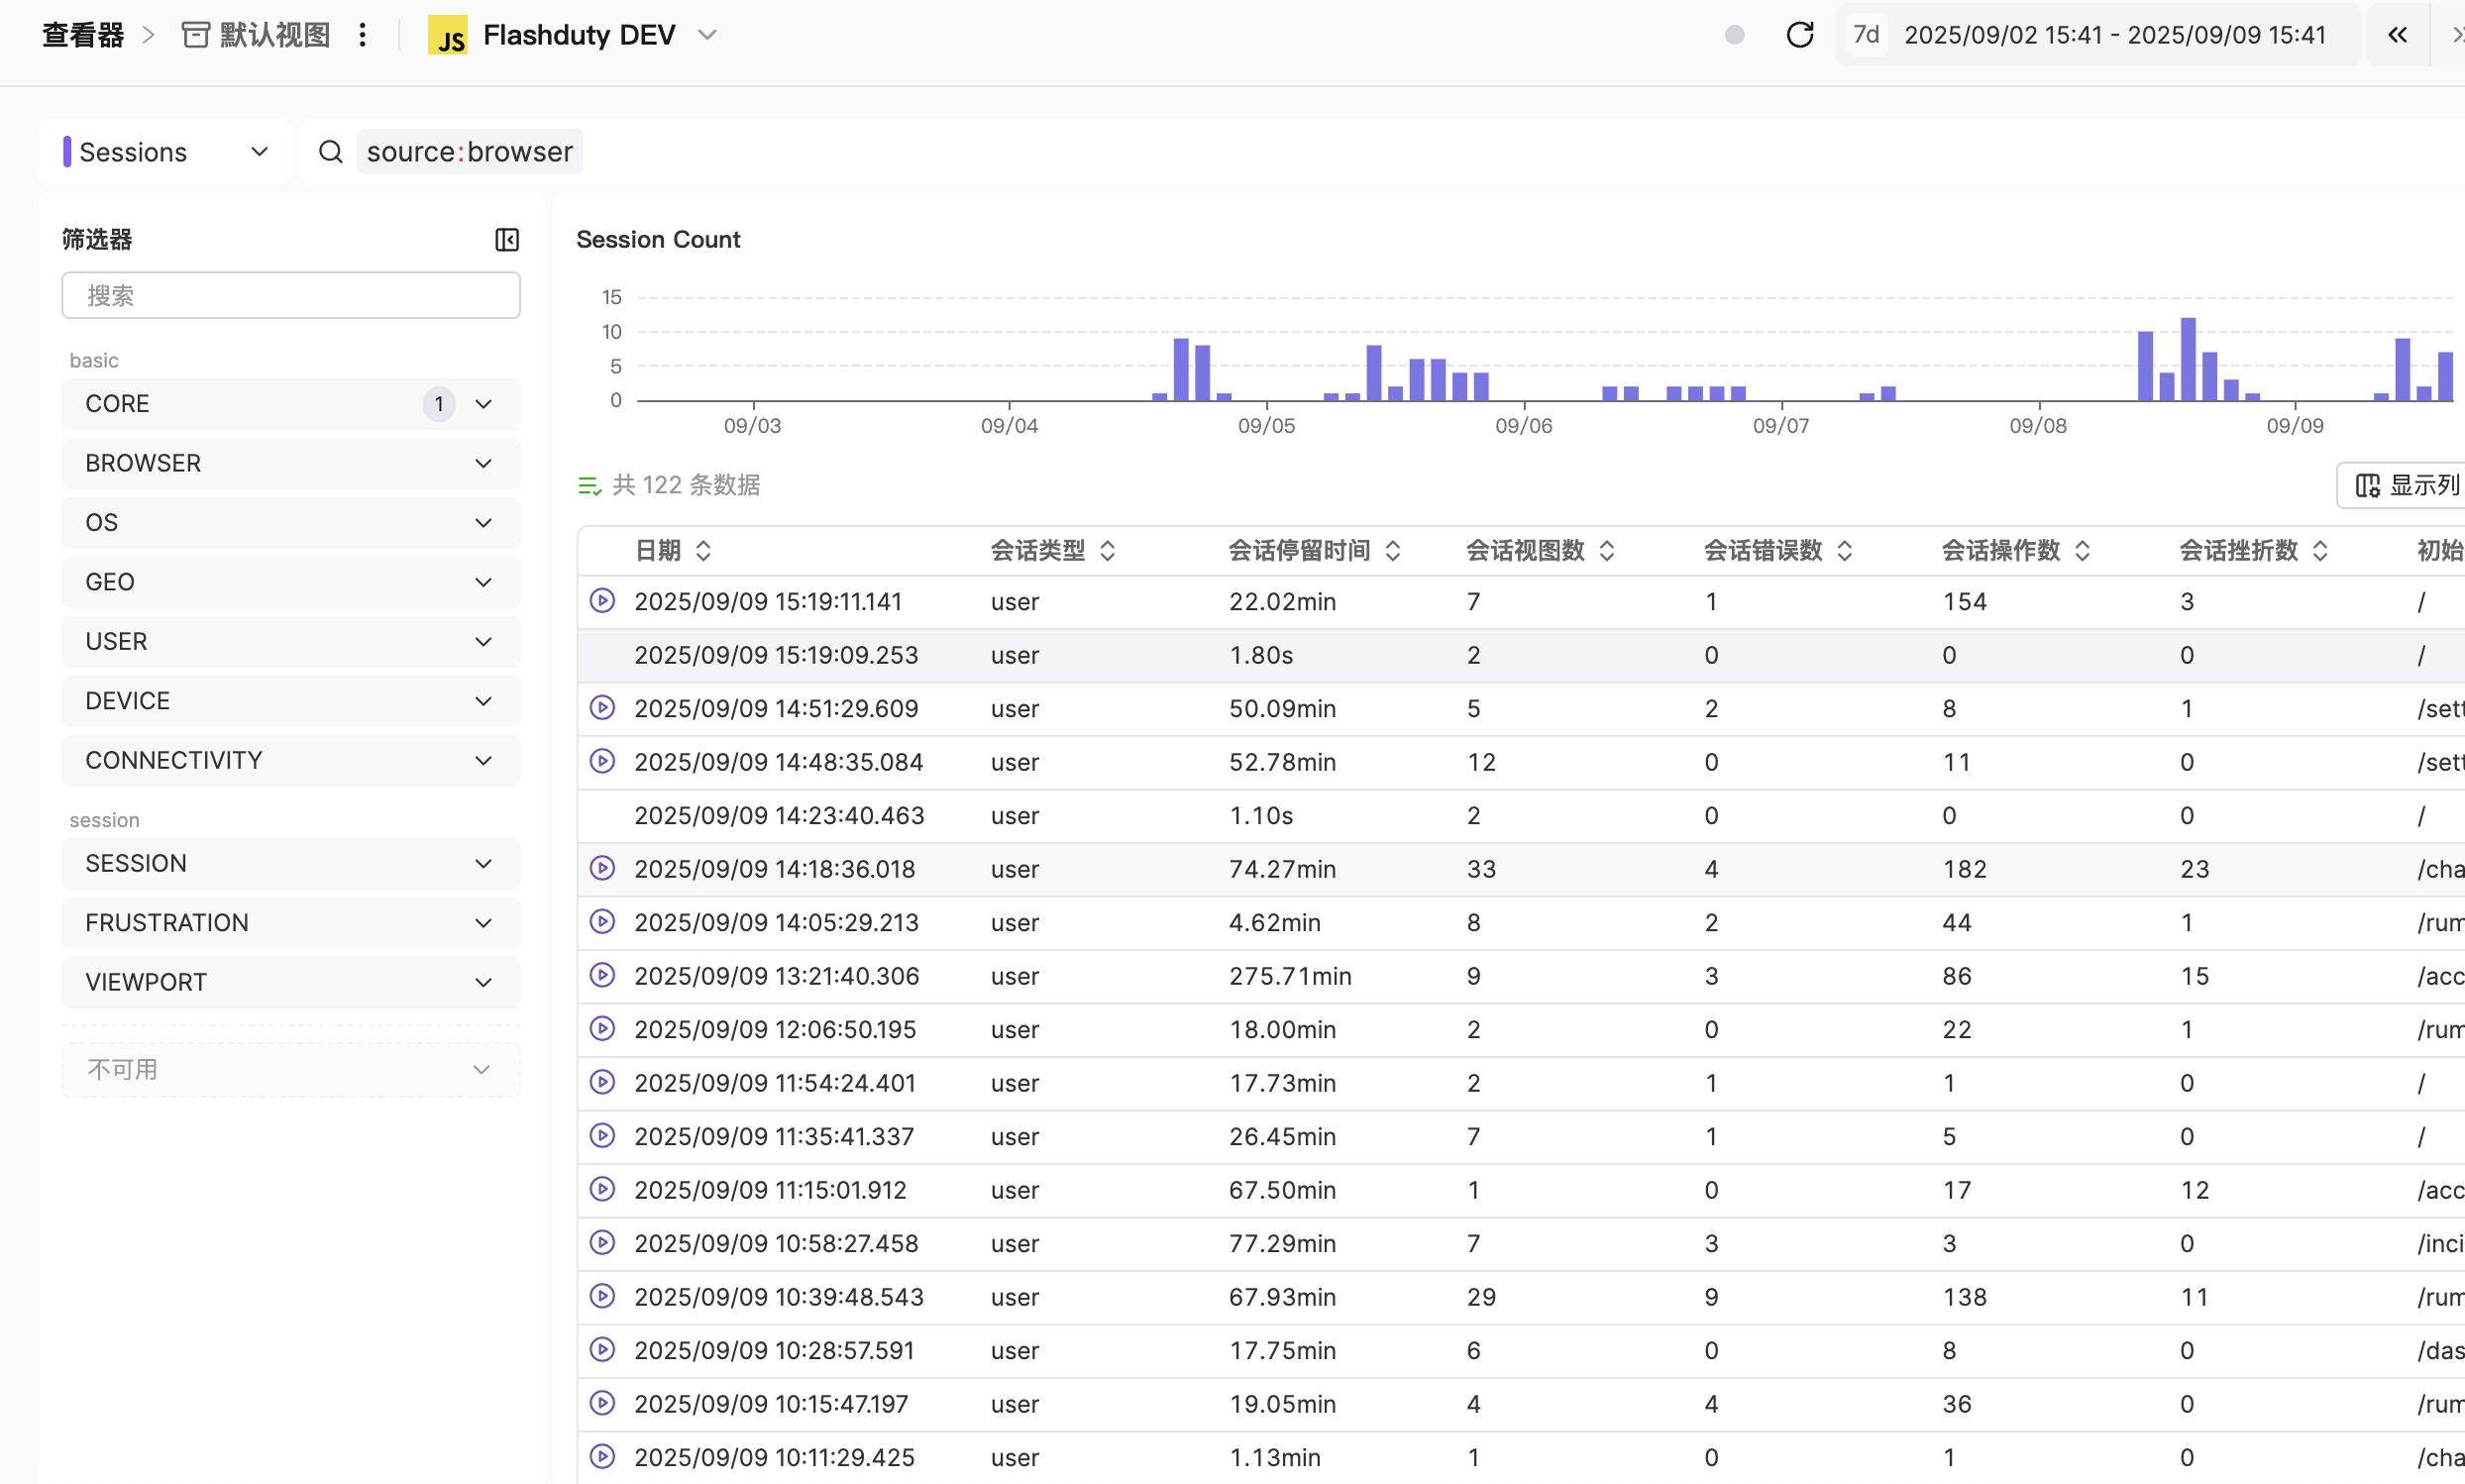The image size is (2465, 1484).
Task: Play session replay for 10:15:47.197 row
Action: coord(602,1404)
